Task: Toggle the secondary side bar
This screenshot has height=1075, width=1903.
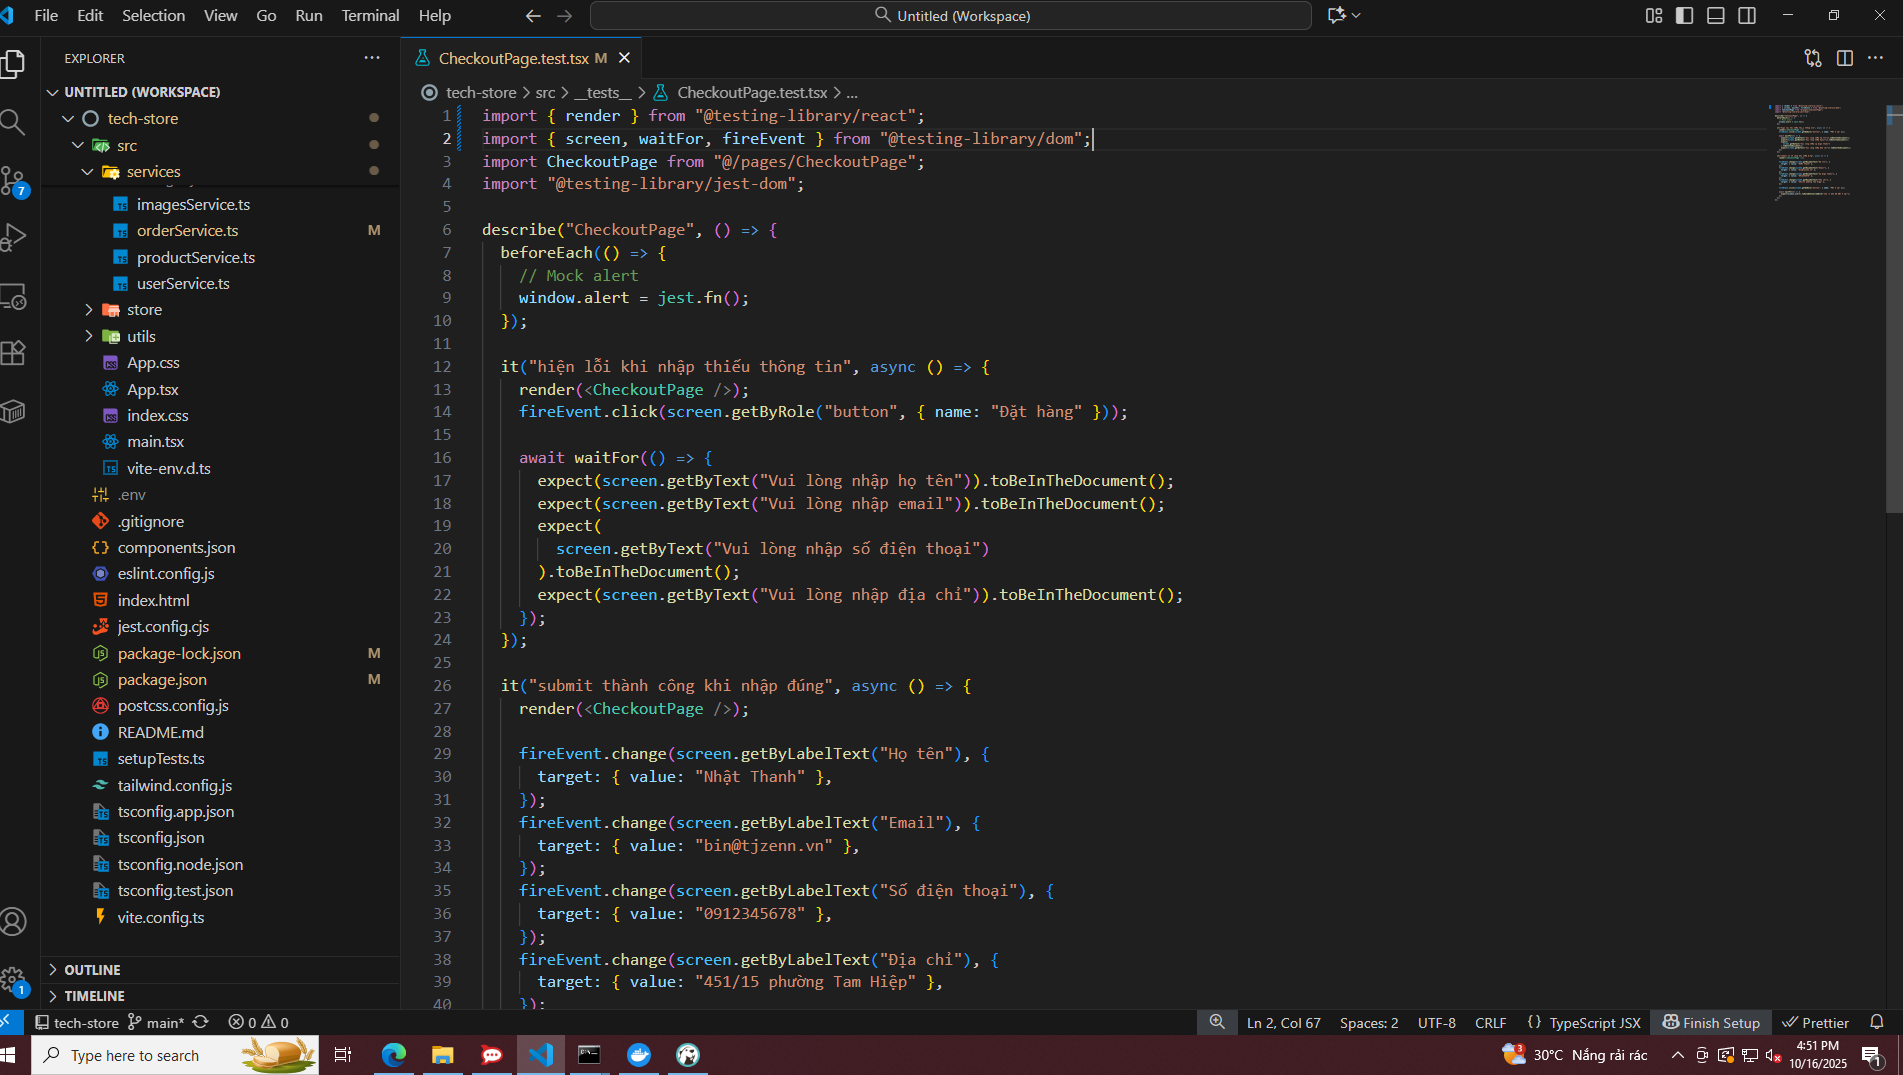Action: point(1746,15)
